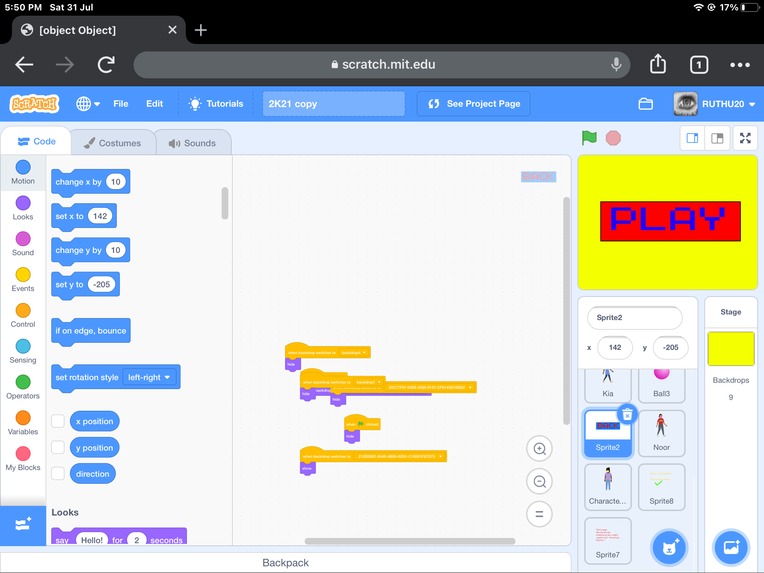Delete Sprite2 with the trash icon

click(627, 414)
